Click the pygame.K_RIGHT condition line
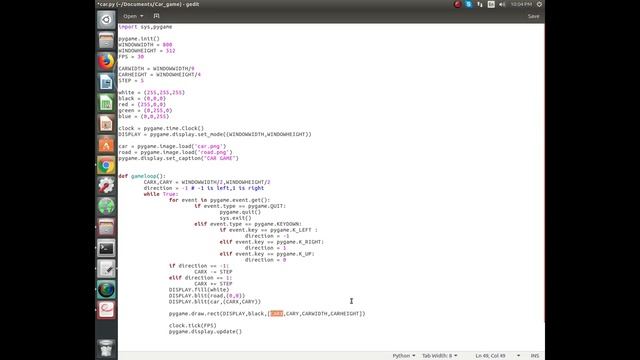This screenshot has width=640, height=360. [272, 242]
